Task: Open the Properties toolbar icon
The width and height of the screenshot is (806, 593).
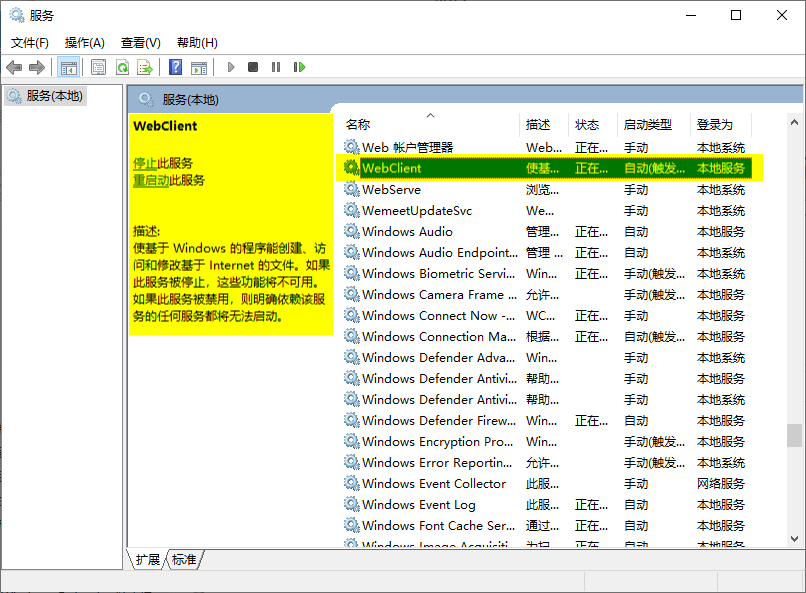Action: (x=98, y=67)
